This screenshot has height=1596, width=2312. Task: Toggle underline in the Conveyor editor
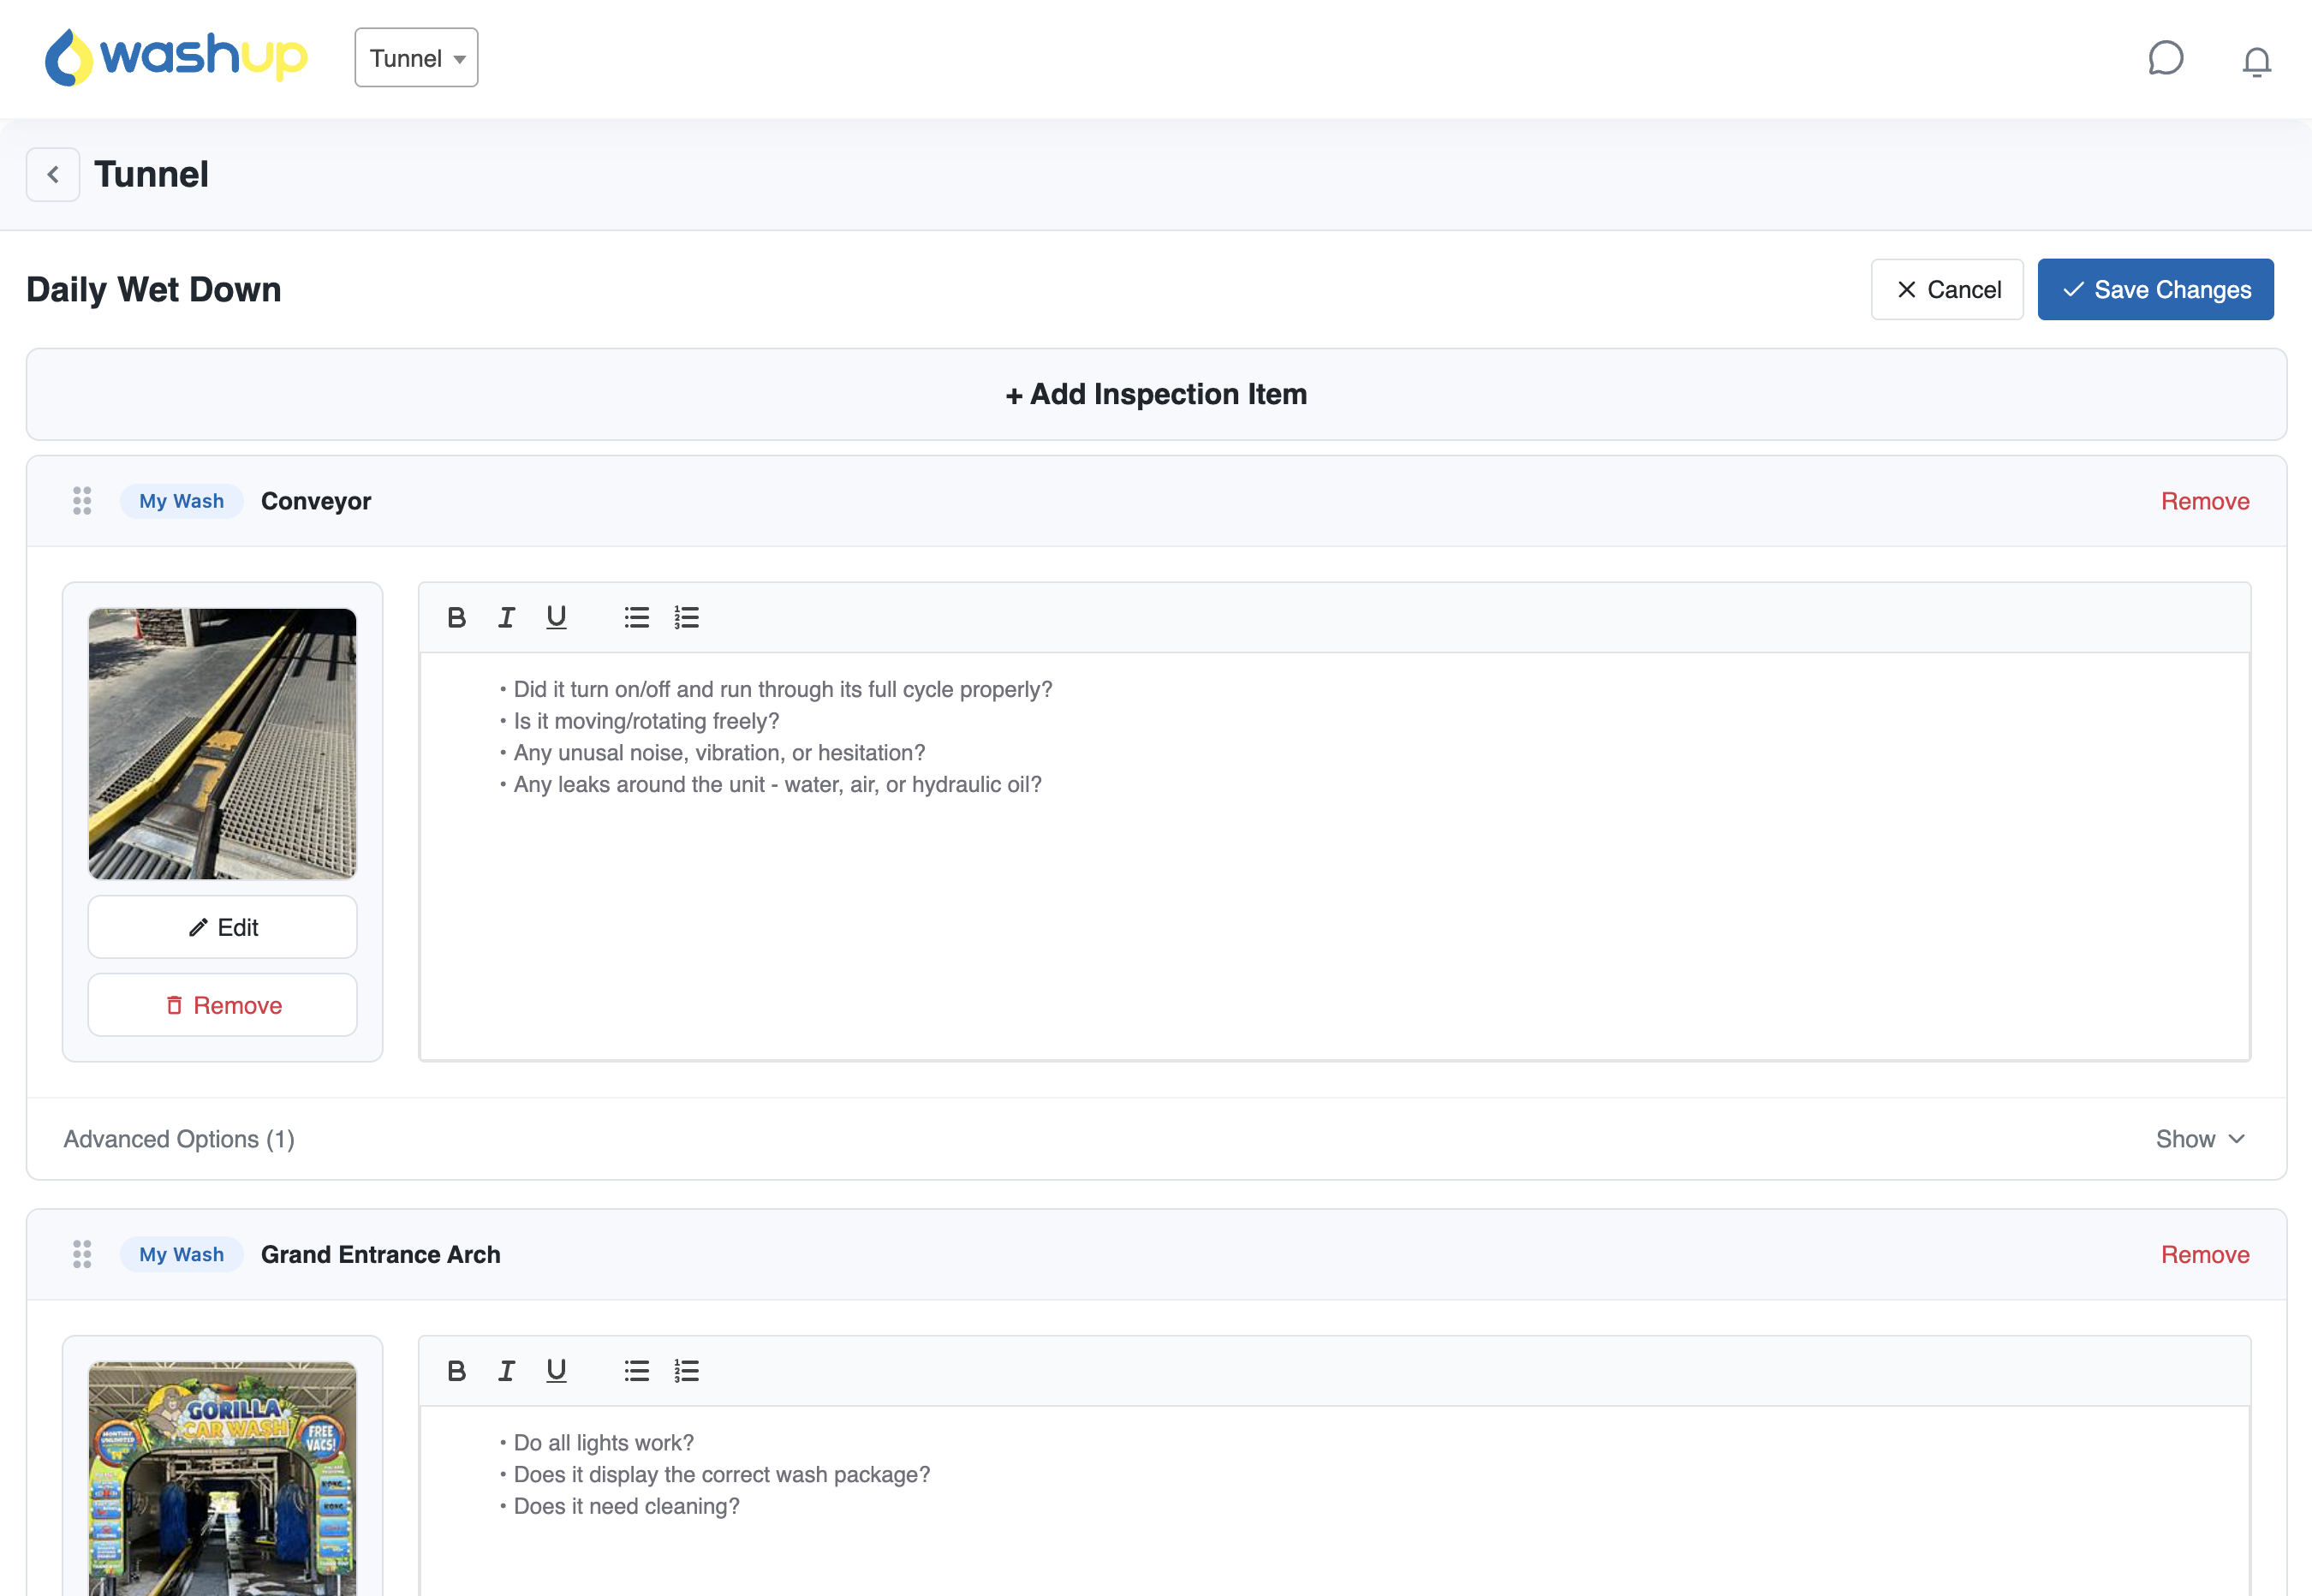coord(556,617)
